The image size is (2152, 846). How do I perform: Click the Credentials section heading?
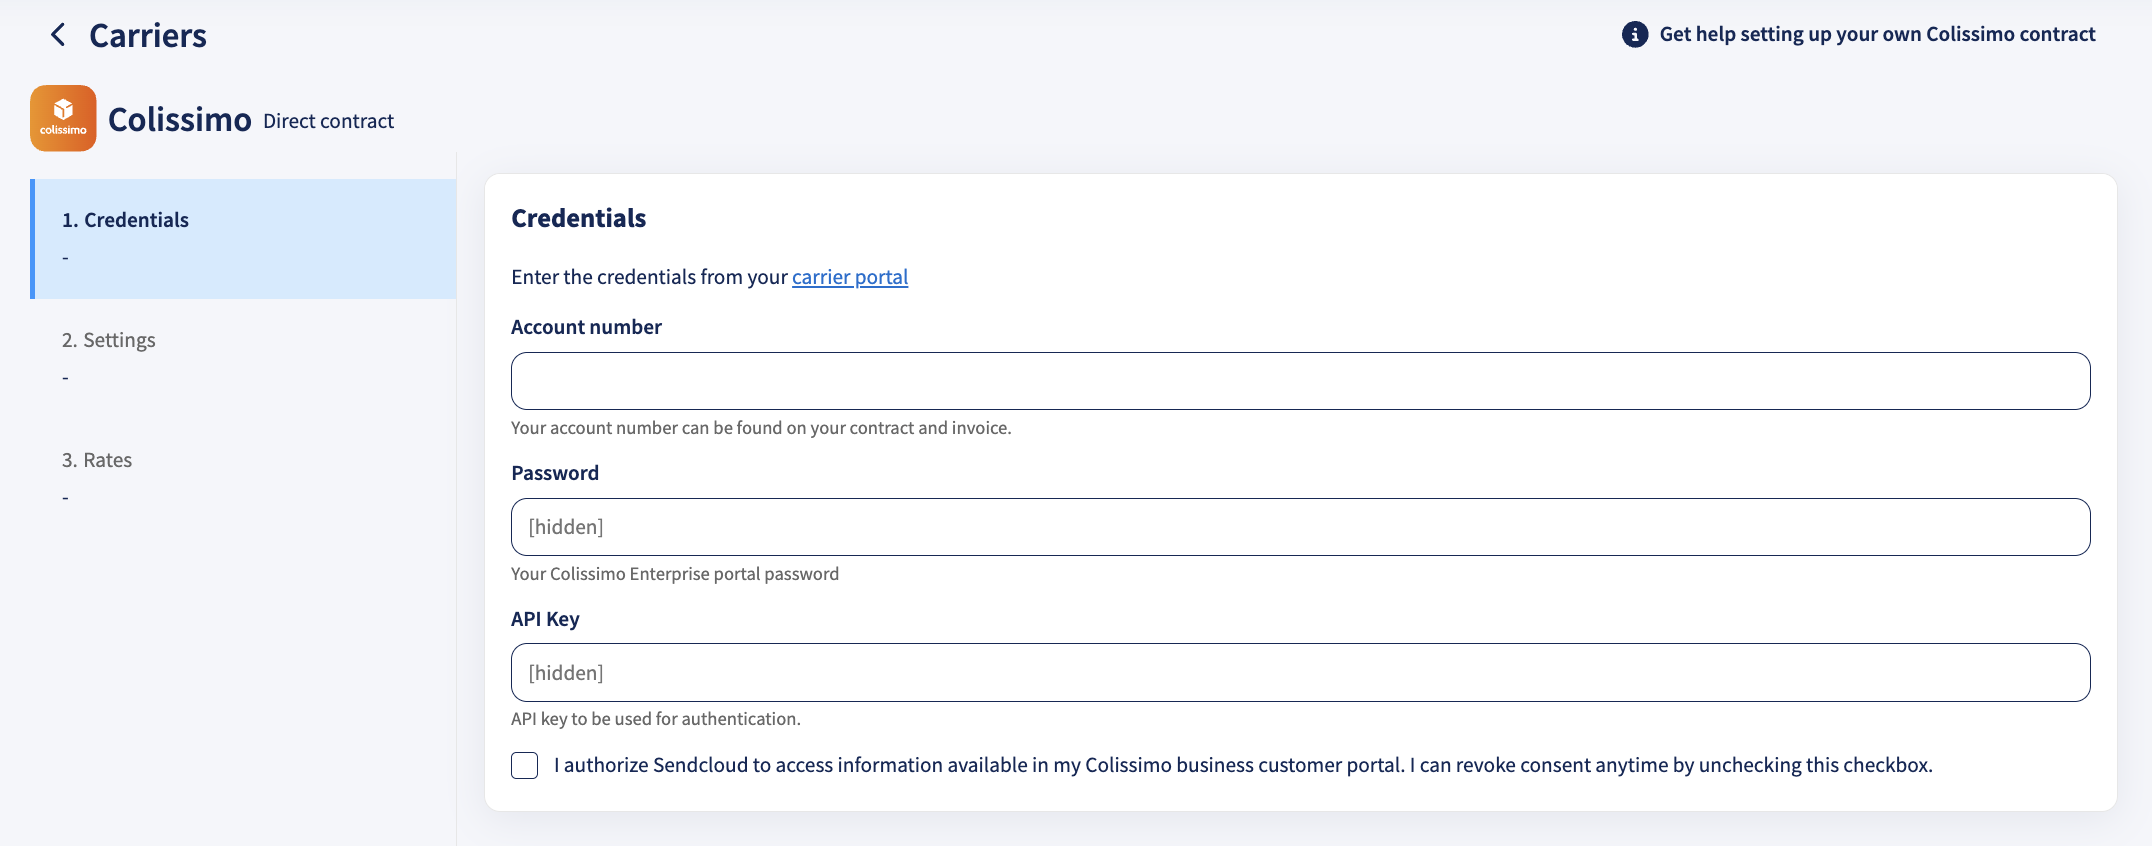[x=579, y=218]
